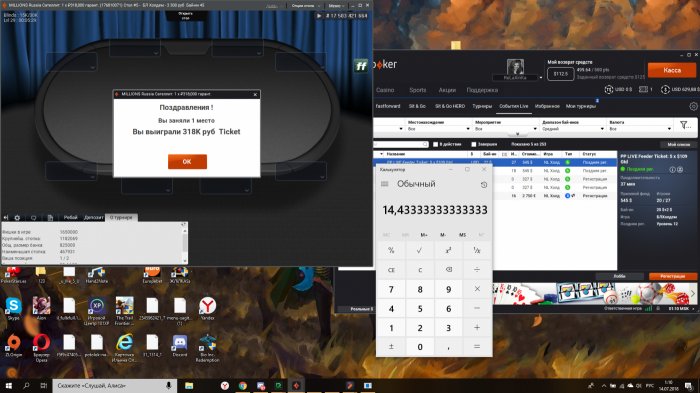Open the Мероприятие filter dropdown
700x393 pixels.
506,129
